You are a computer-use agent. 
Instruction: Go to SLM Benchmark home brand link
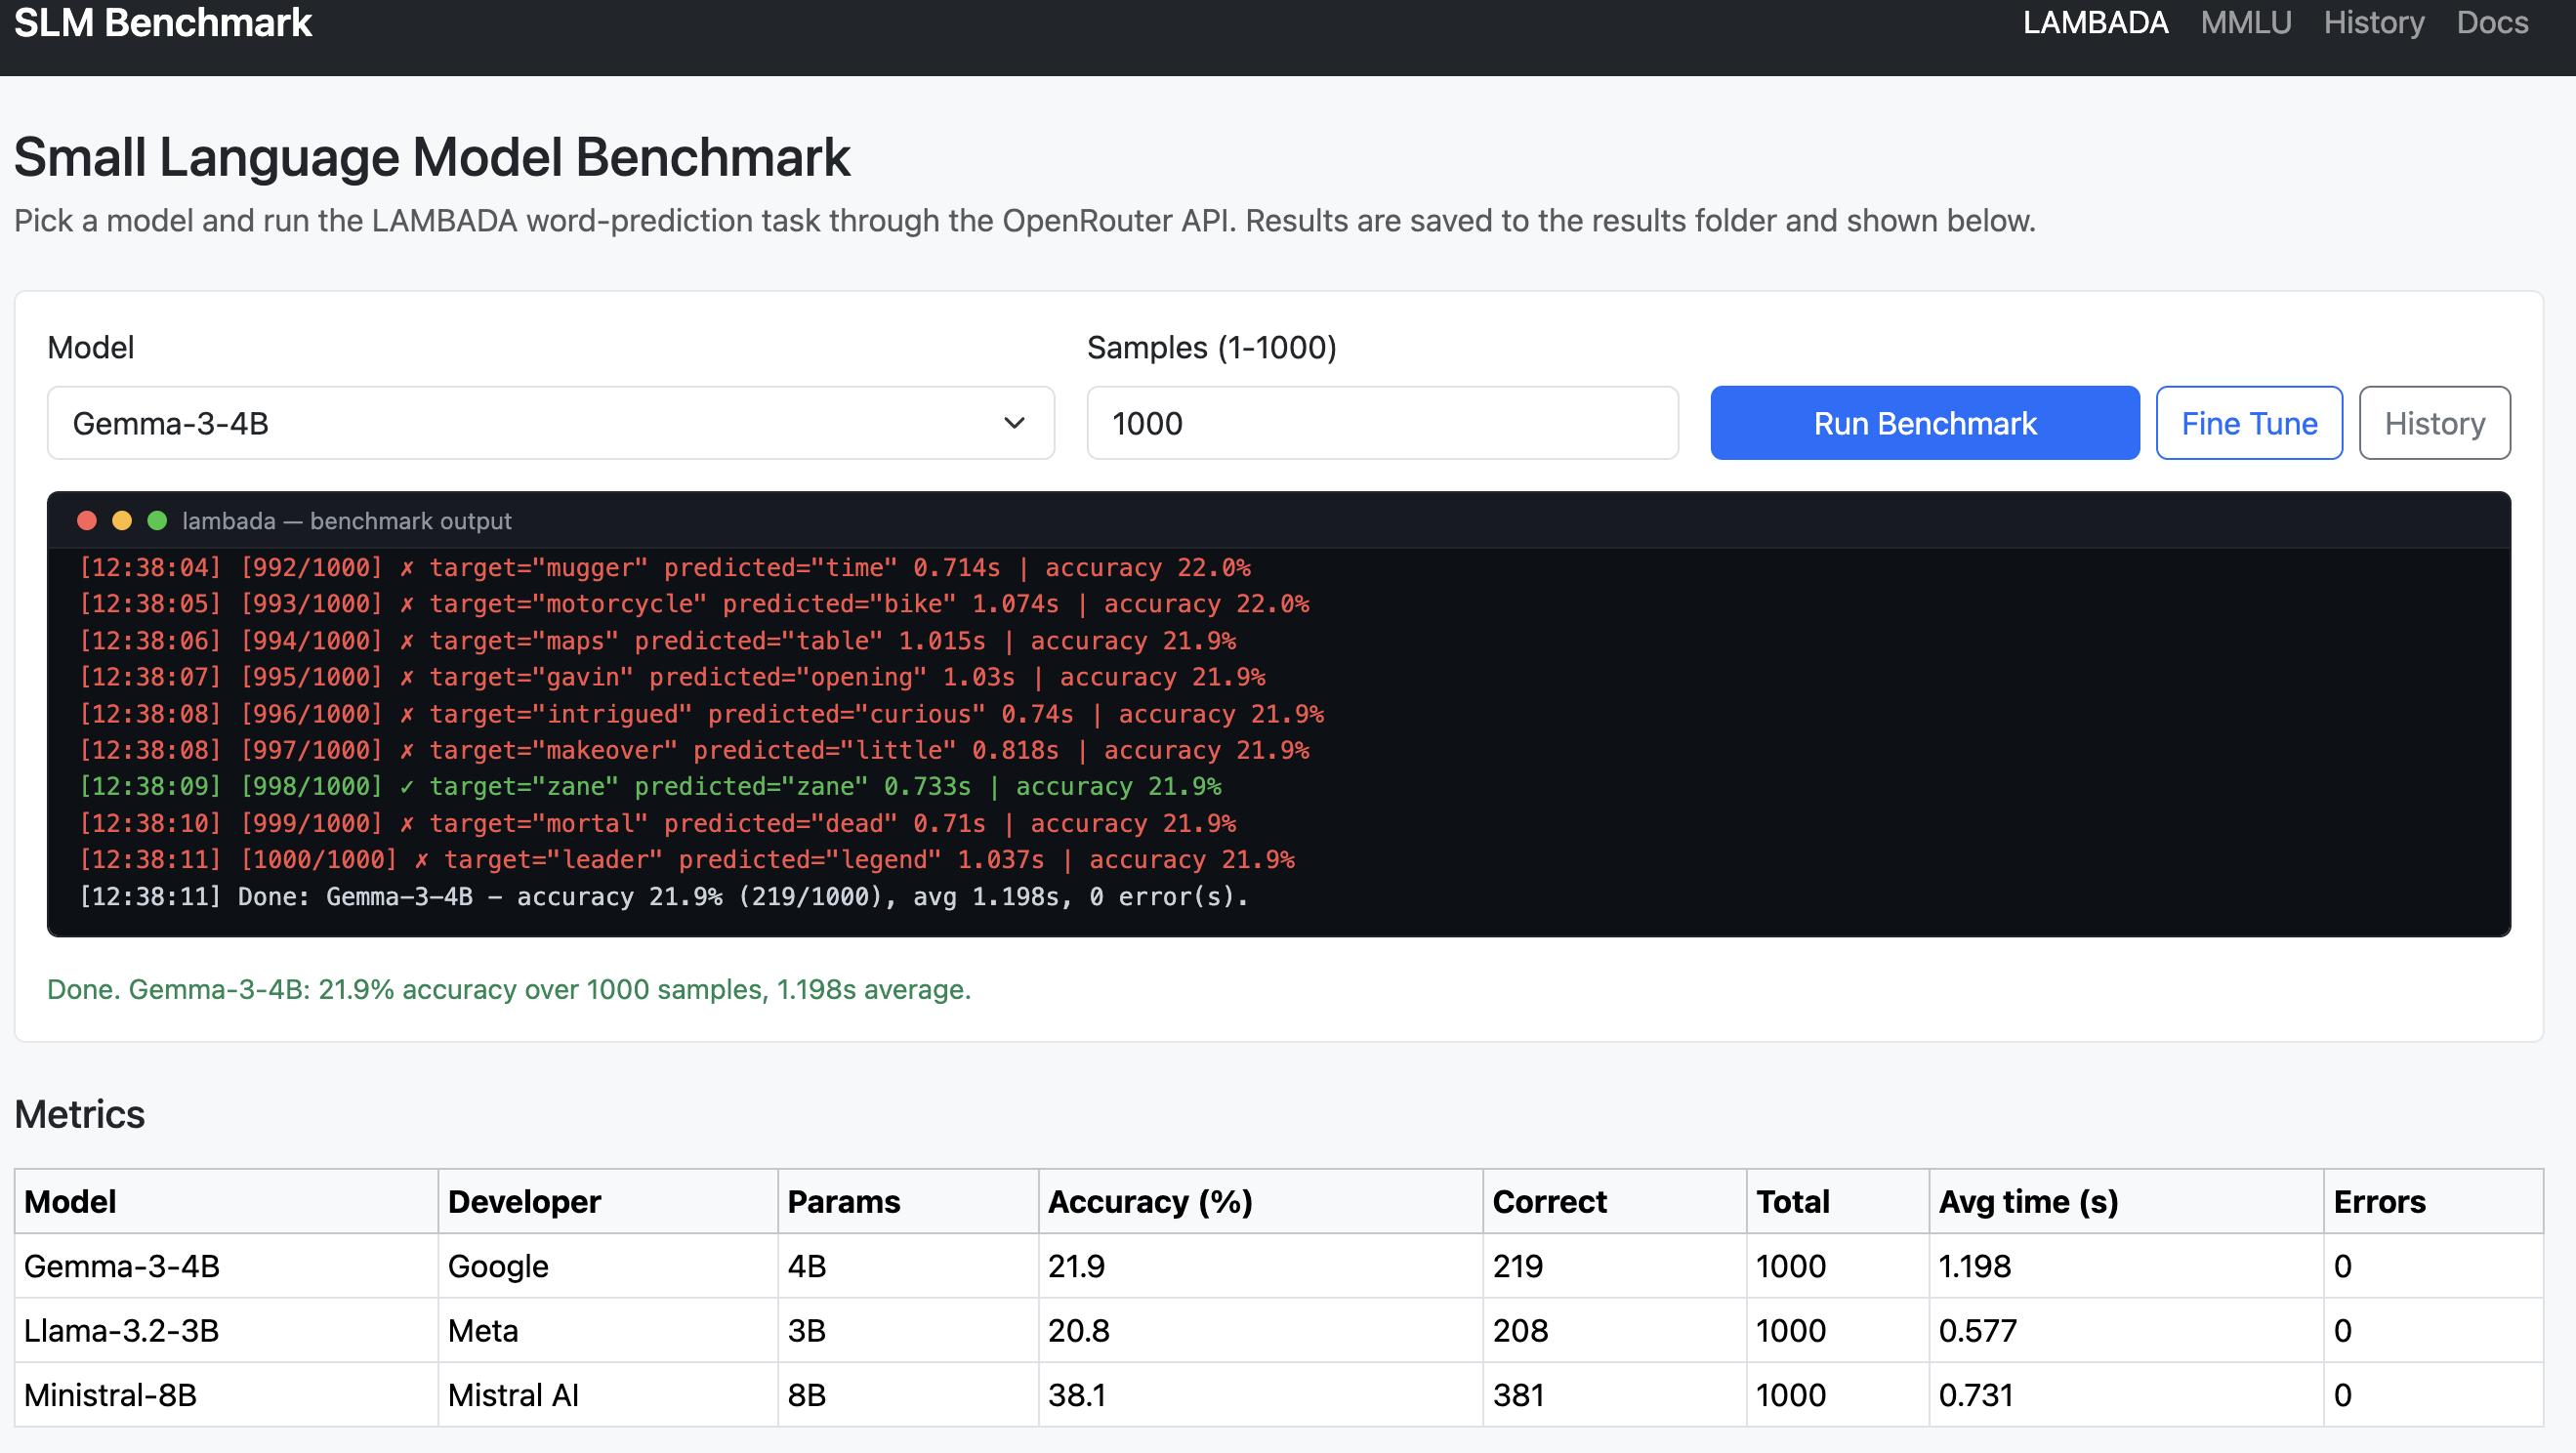[x=163, y=22]
